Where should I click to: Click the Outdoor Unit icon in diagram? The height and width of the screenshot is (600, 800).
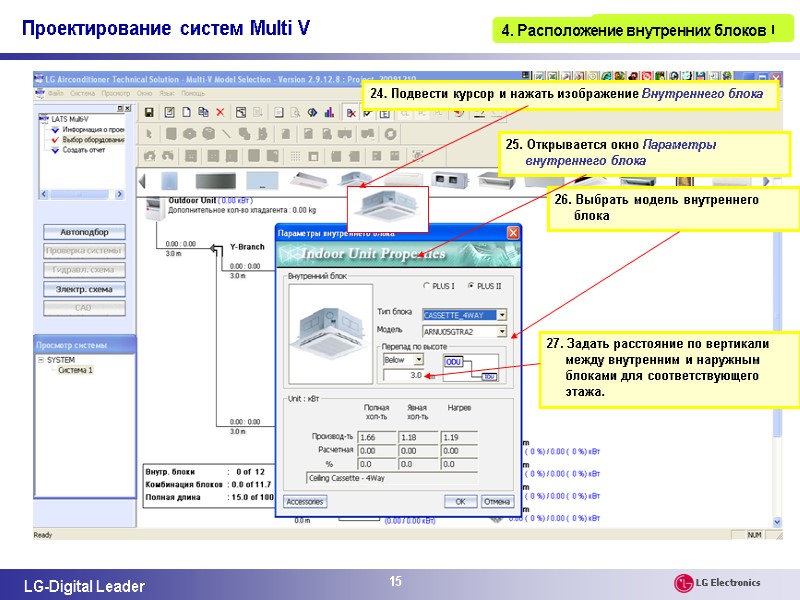point(155,209)
